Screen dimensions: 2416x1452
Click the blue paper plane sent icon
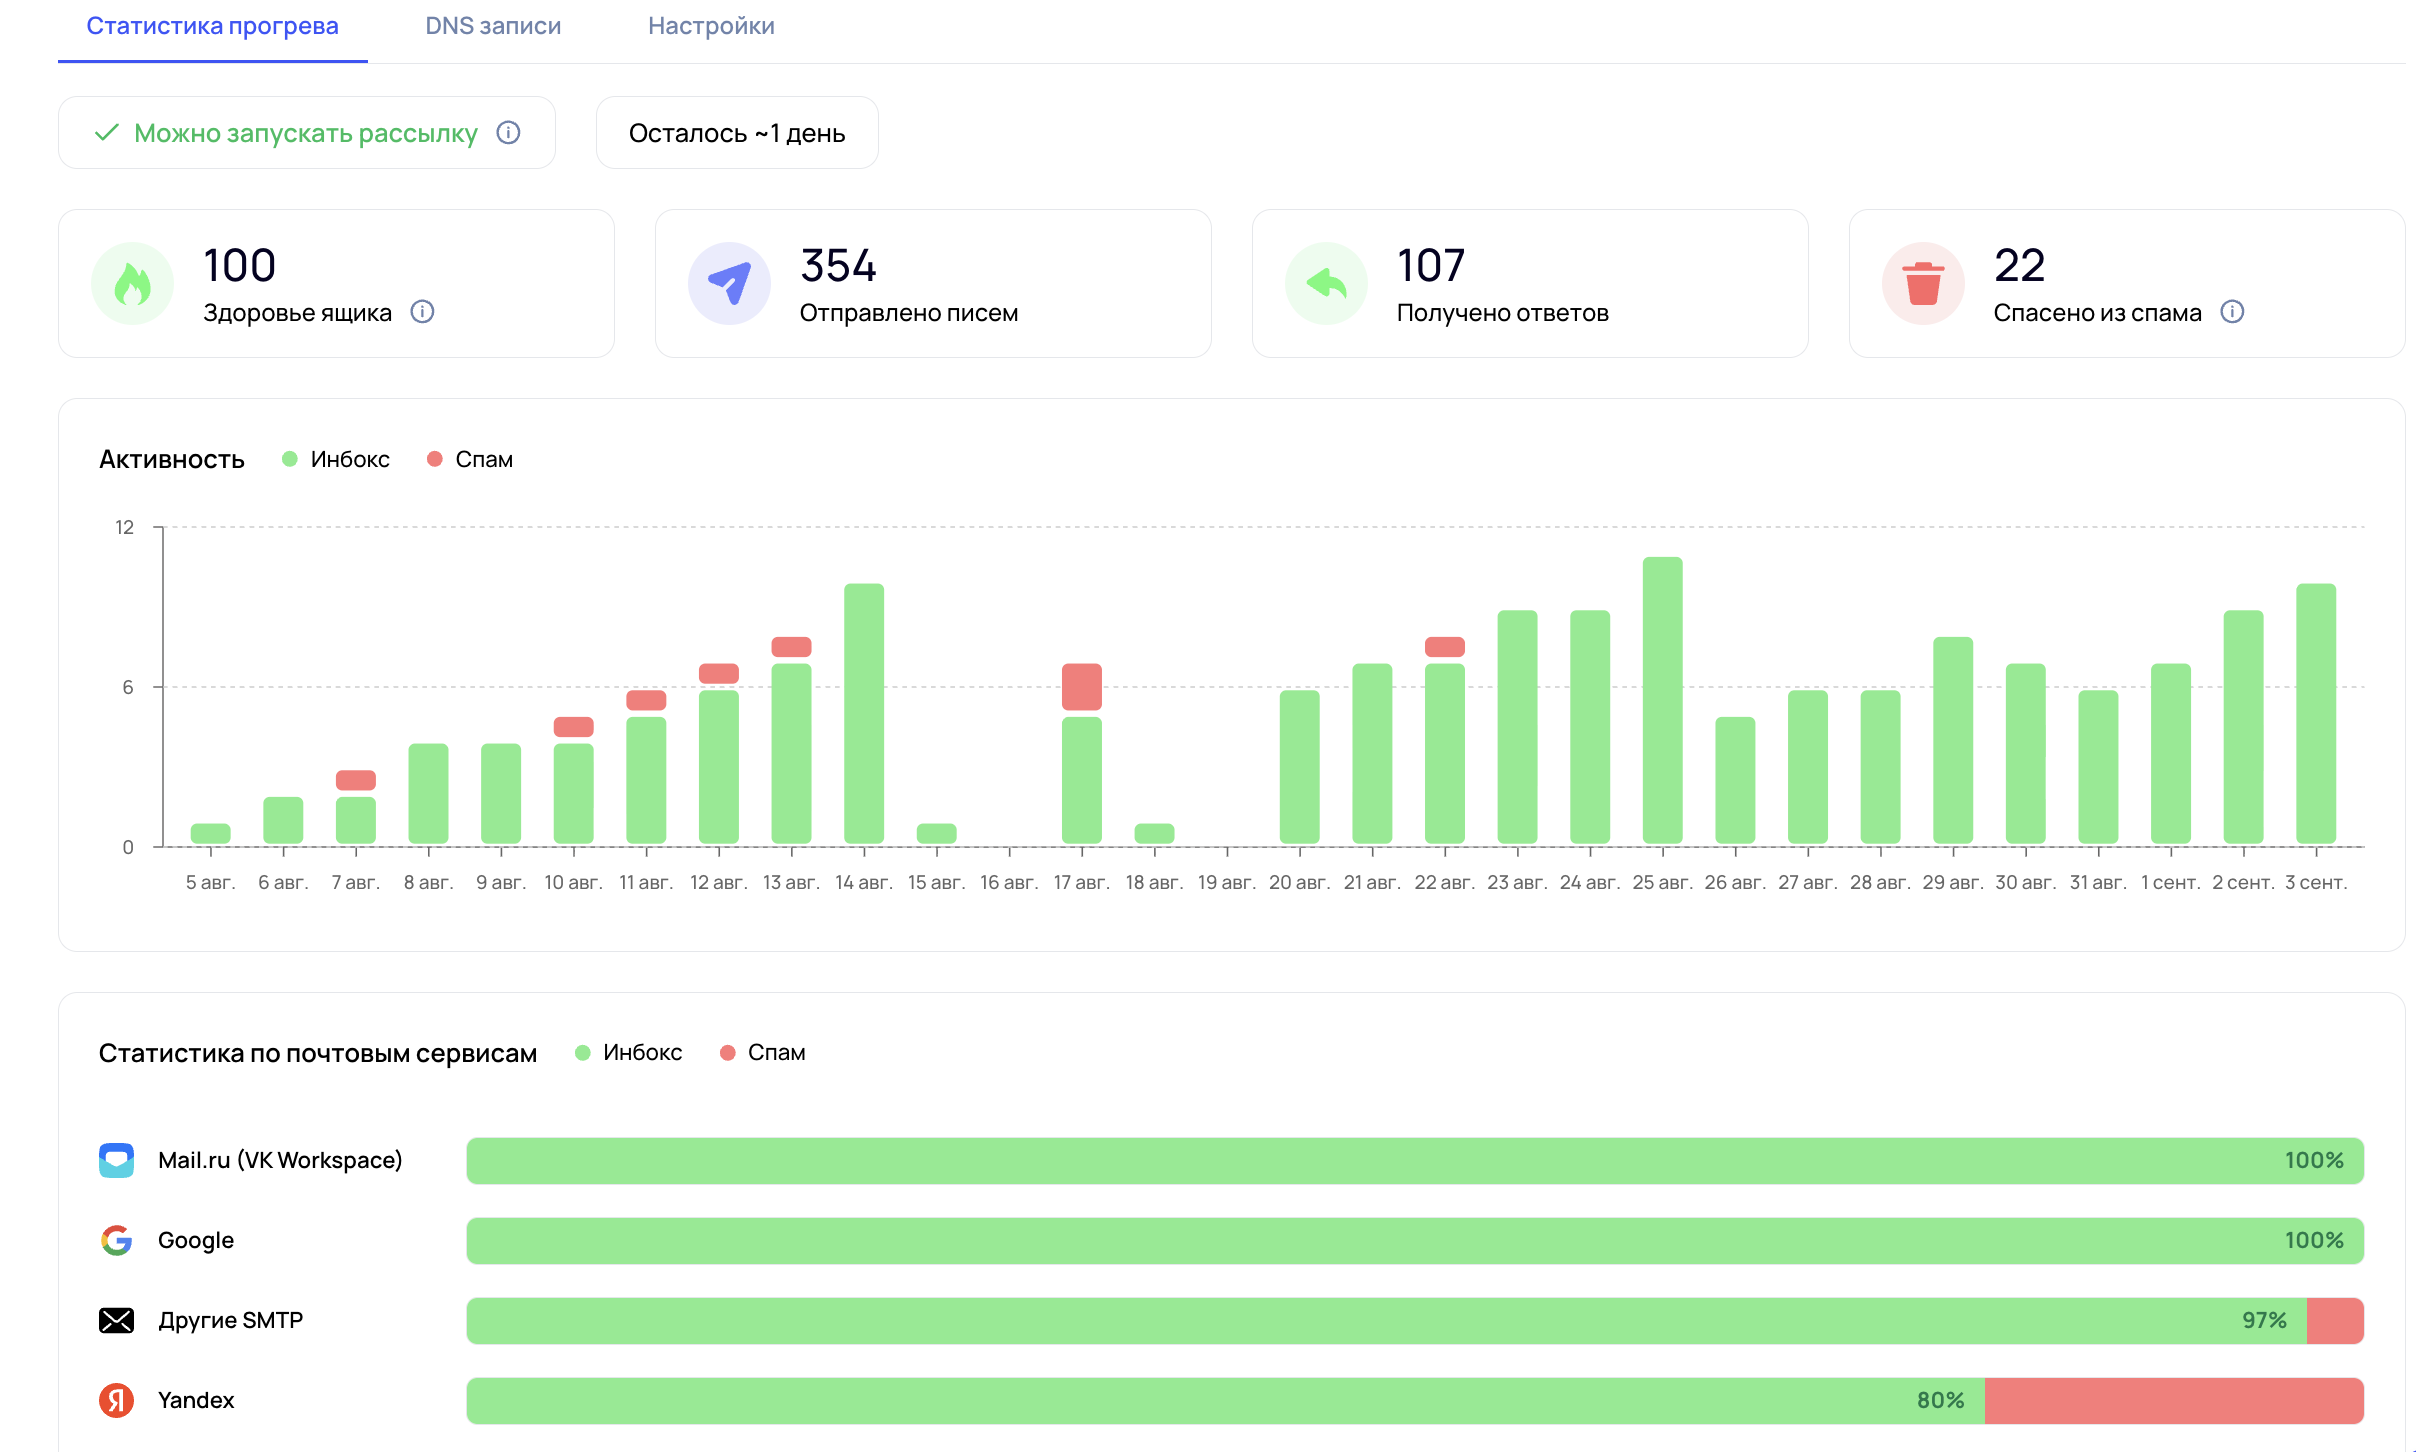pos(729,284)
